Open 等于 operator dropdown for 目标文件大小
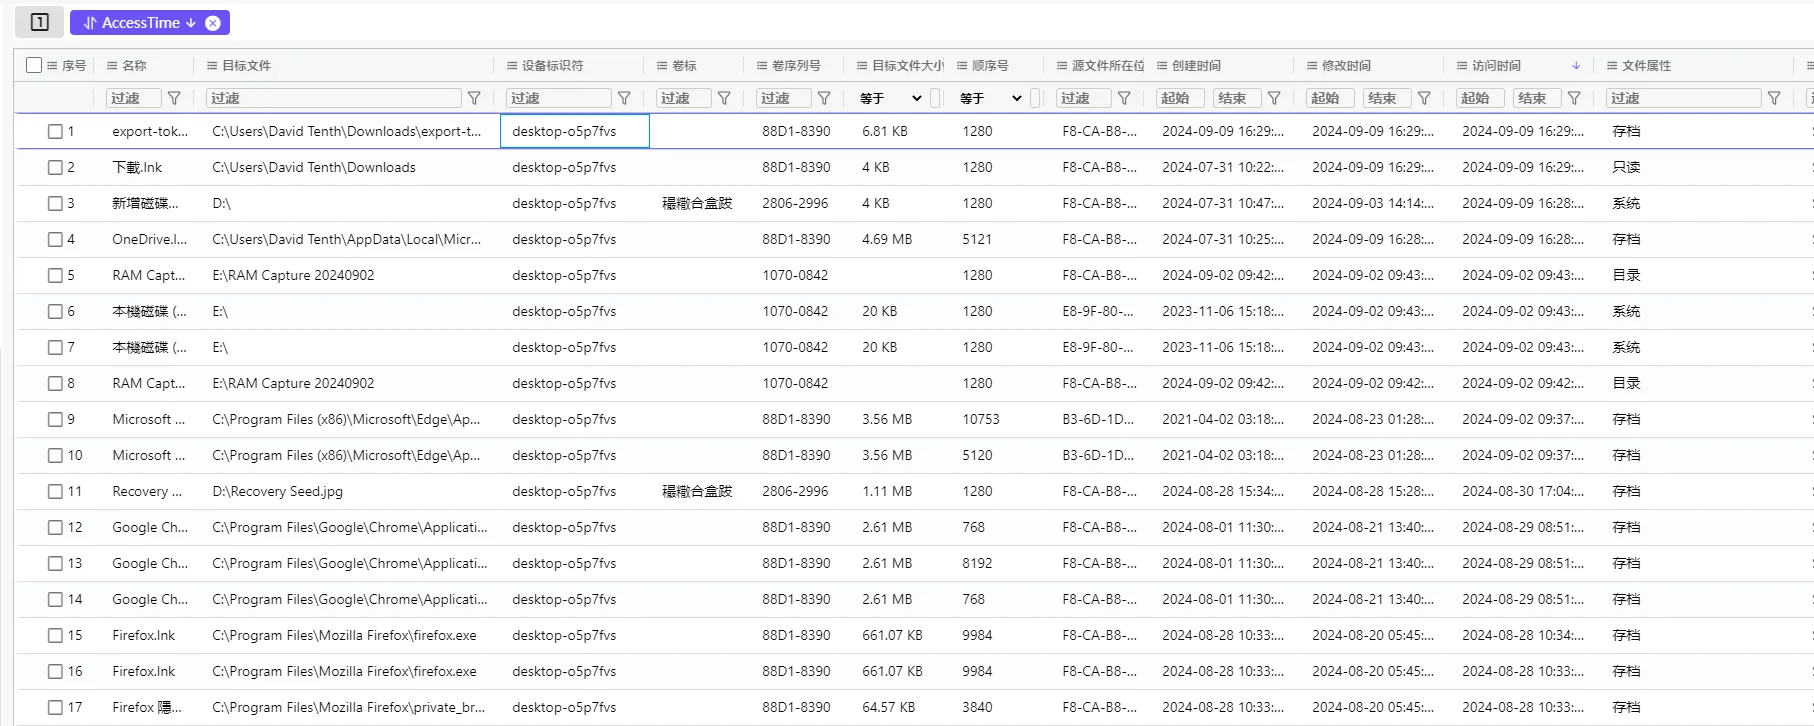Screen dimensions: 1814x726 (x=890, y=98)
